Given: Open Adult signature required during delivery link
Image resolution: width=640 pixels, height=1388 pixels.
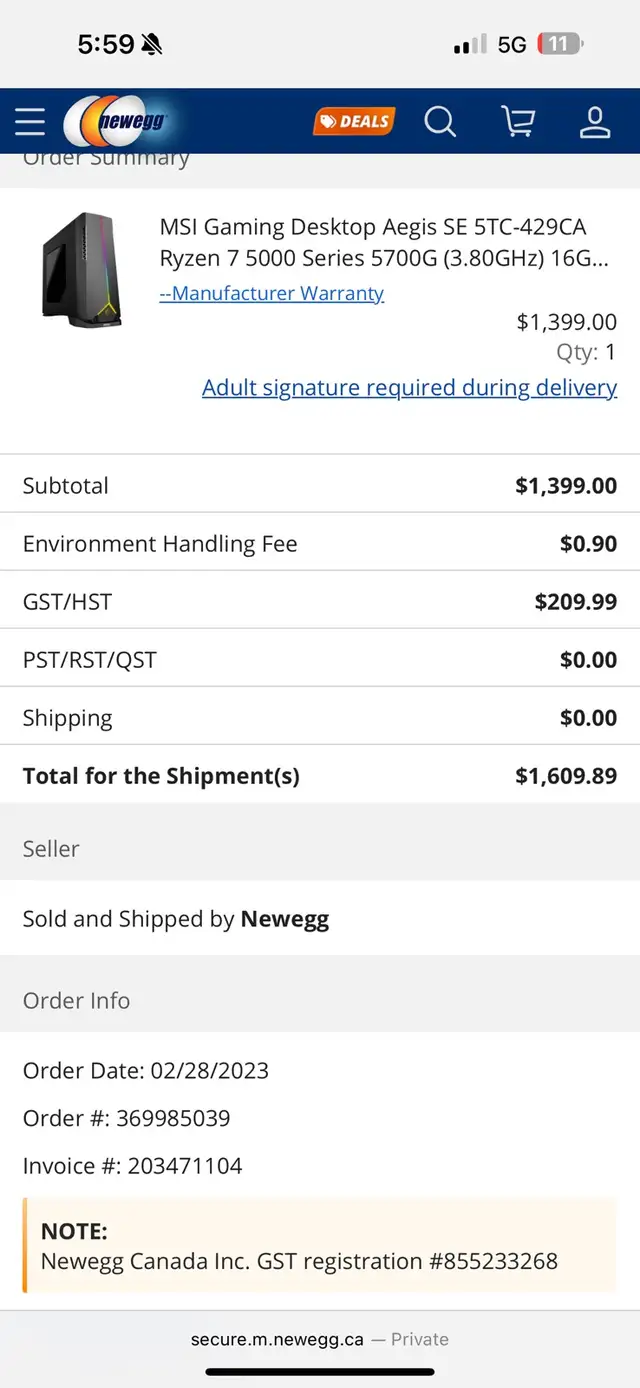Looking at the screenshot, I should (x=410, y=388).
